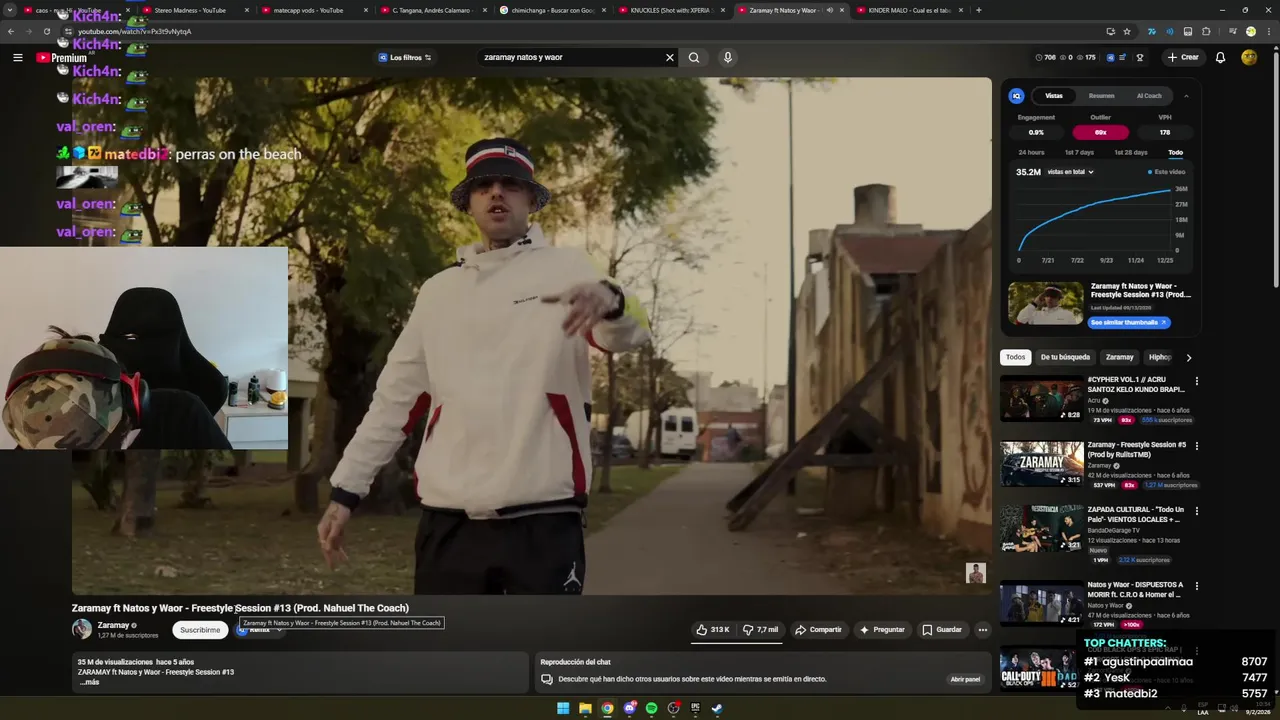The height and width of the screenshot is (720, 1280).
Task: Open new browser tab with plus
Action: click(x=978, y=10)
